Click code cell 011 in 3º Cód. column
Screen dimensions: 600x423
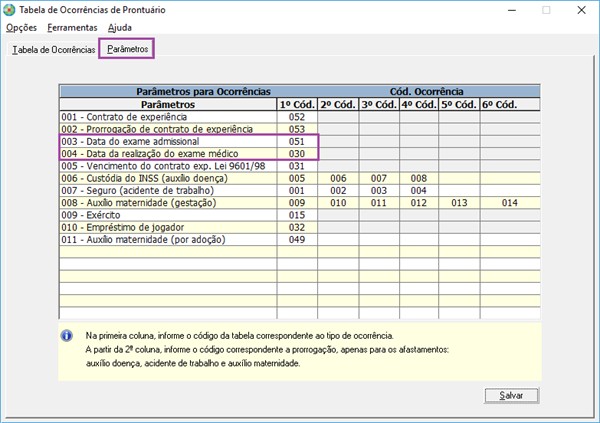click(x=379, y=203)
